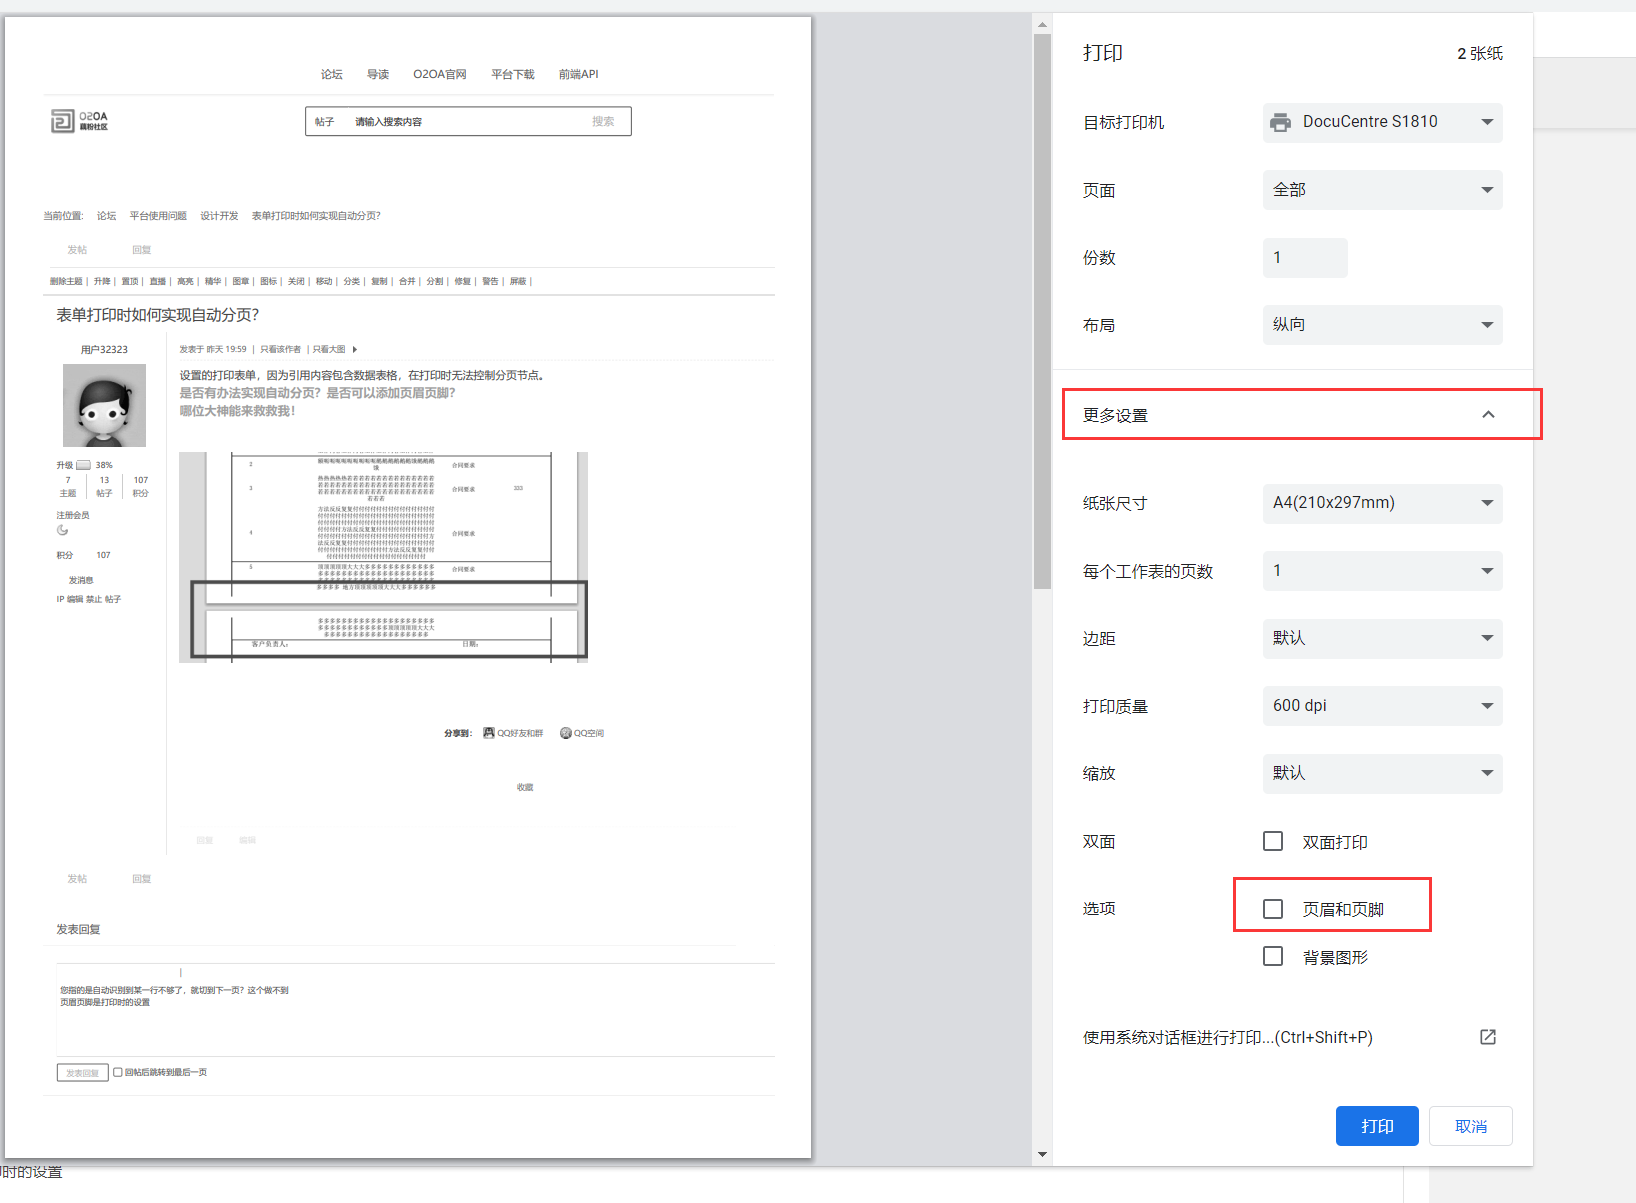Click the 只看该作者 link
The width and height of the screenshot is (1636, 1203).
point(281,349)
